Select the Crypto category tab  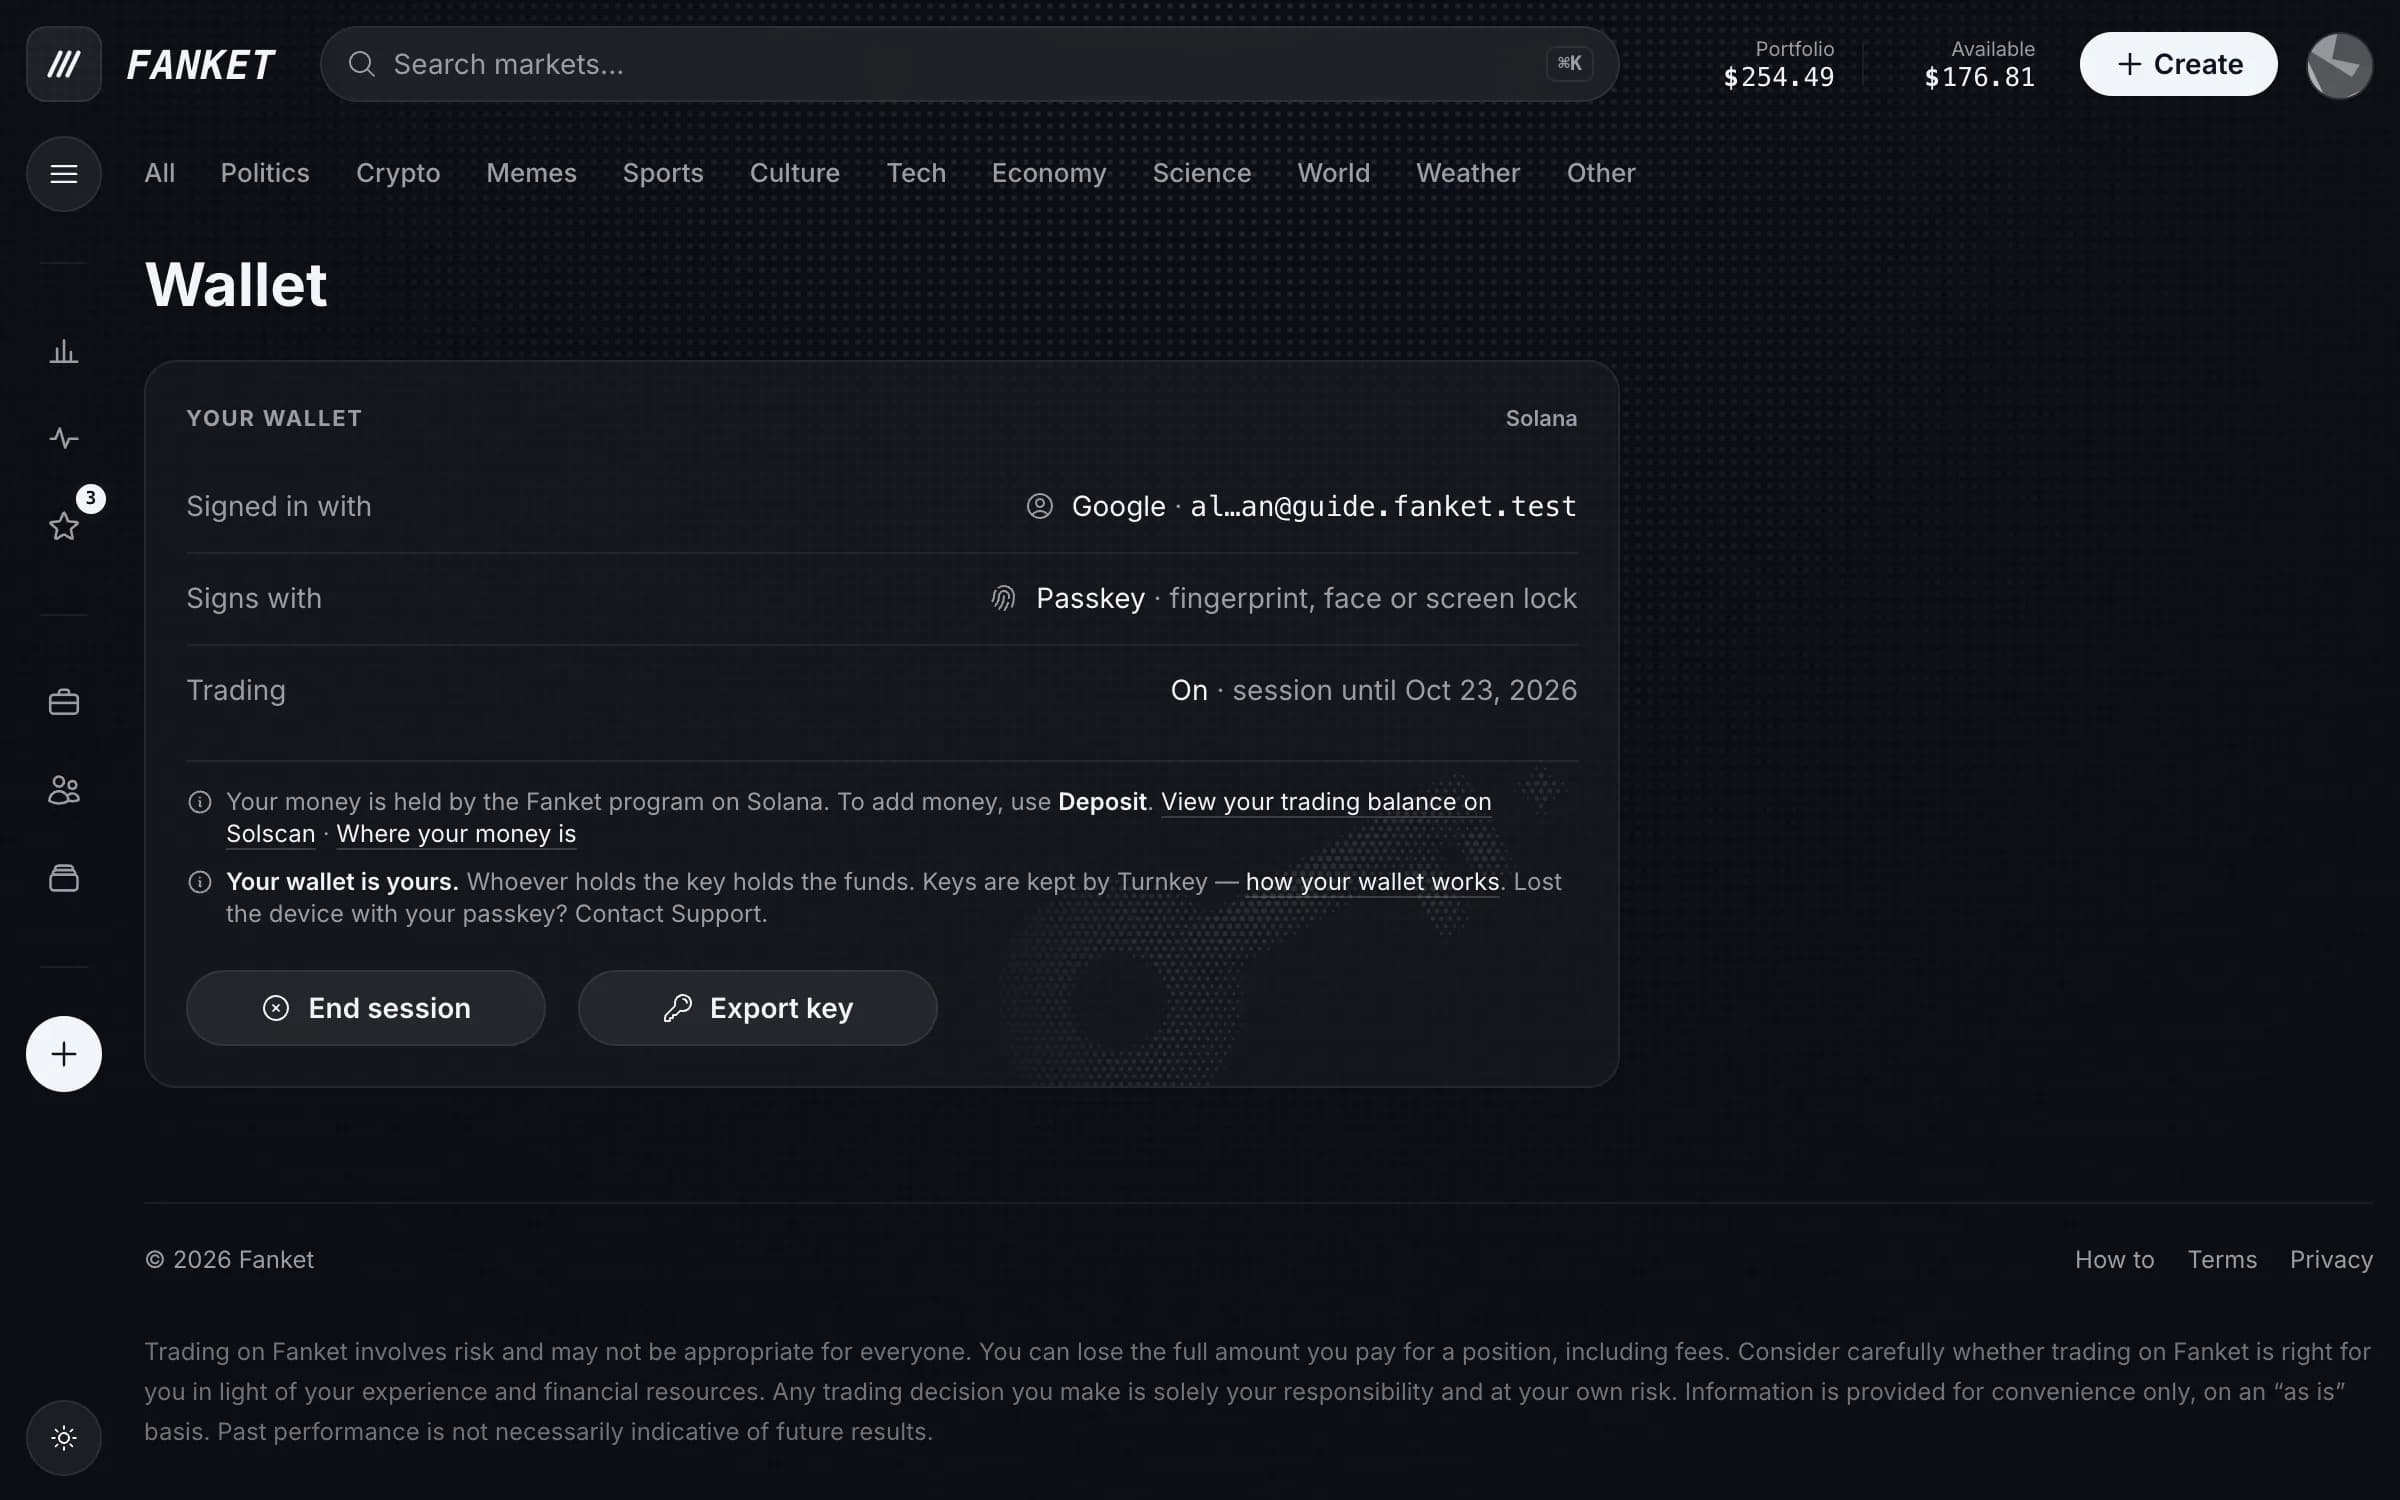click(x=398, y=173)
